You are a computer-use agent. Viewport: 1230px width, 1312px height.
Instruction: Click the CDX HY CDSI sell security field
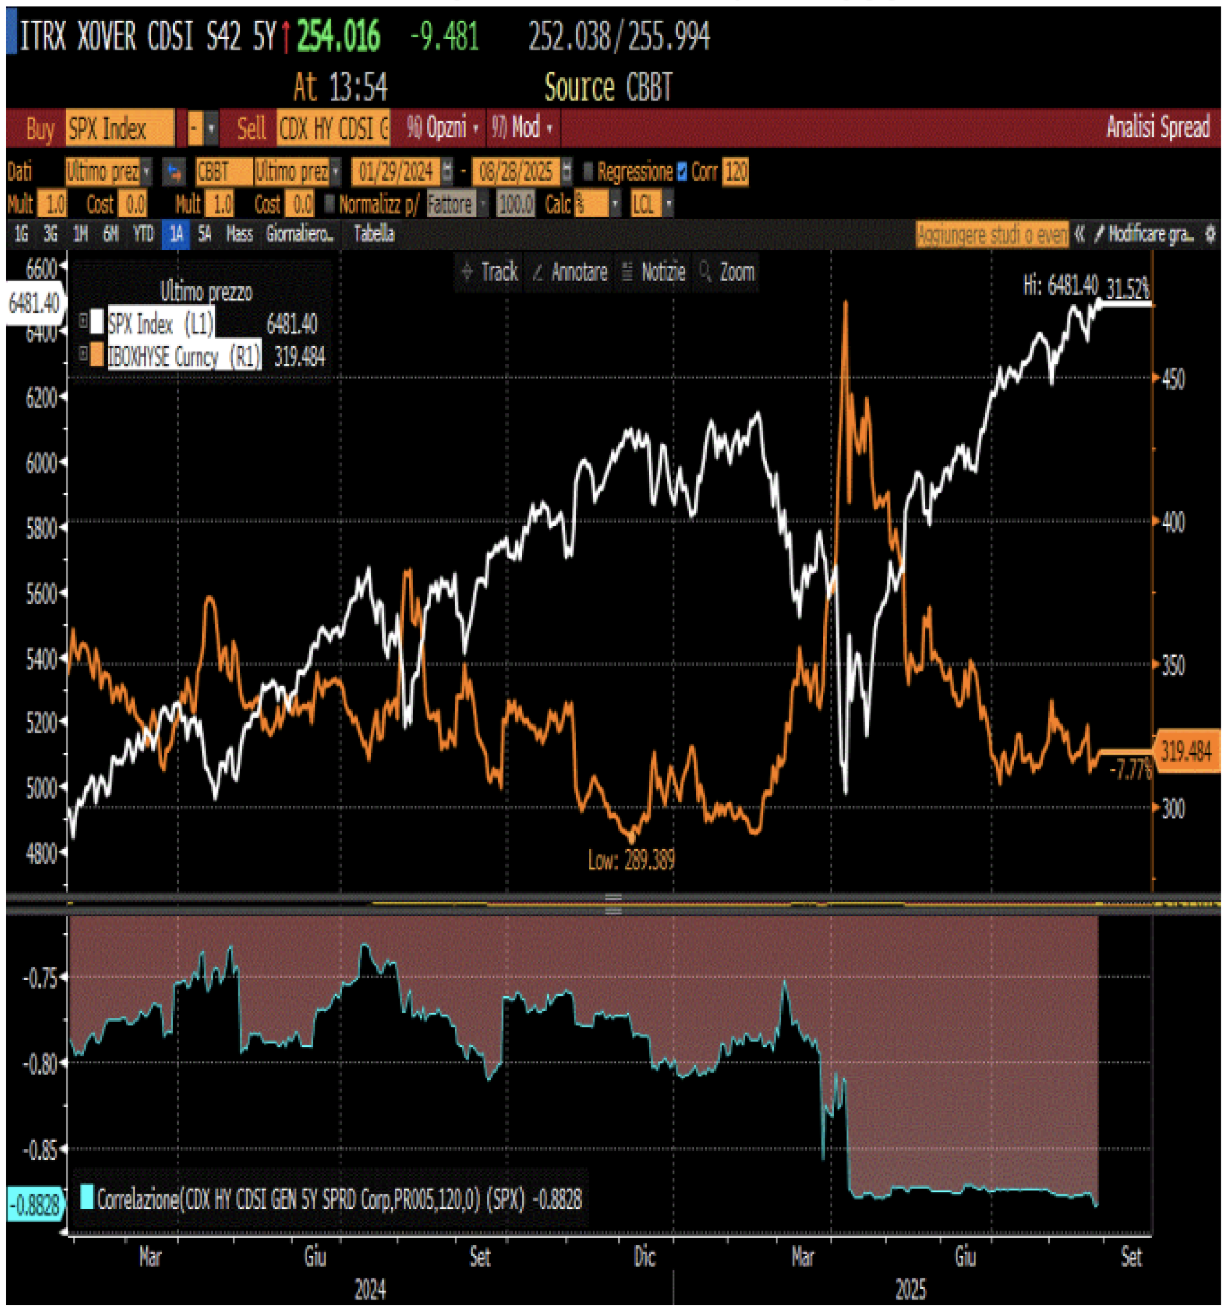pyautogui.click(x=333, y=128)
